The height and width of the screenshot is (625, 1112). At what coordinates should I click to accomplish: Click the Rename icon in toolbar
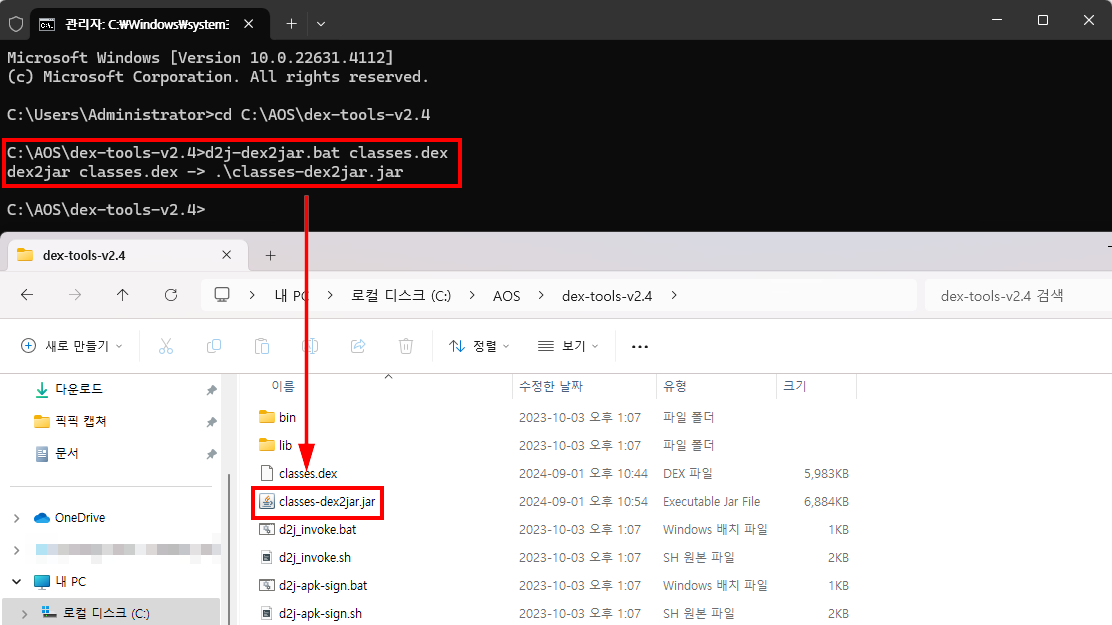coord(310,346)
